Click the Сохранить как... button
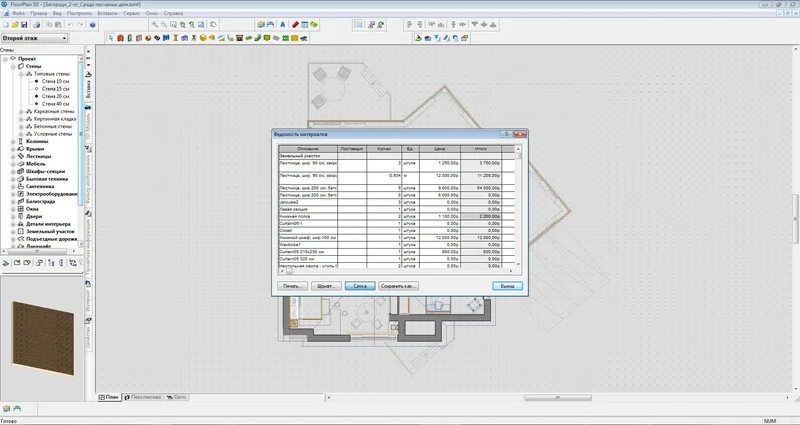 pos(399,286)
